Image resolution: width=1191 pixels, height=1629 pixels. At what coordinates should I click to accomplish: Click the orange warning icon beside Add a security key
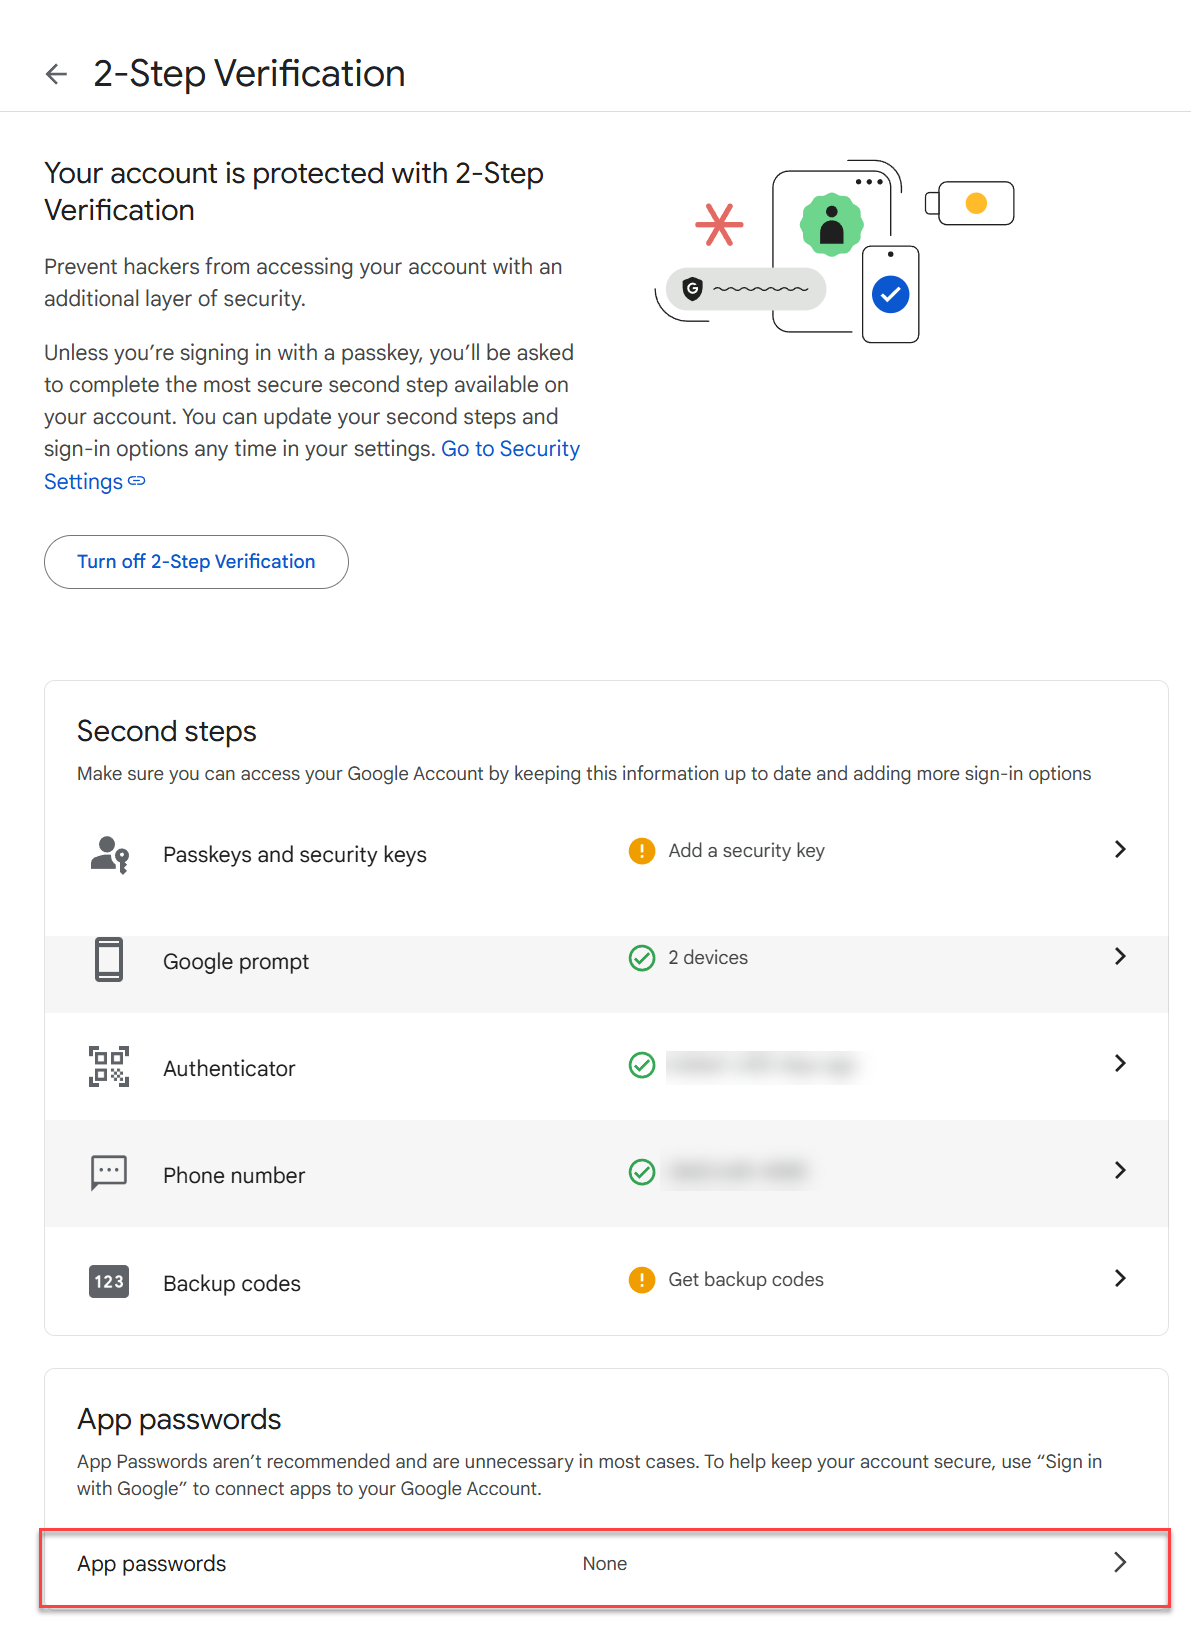(642, 851)
